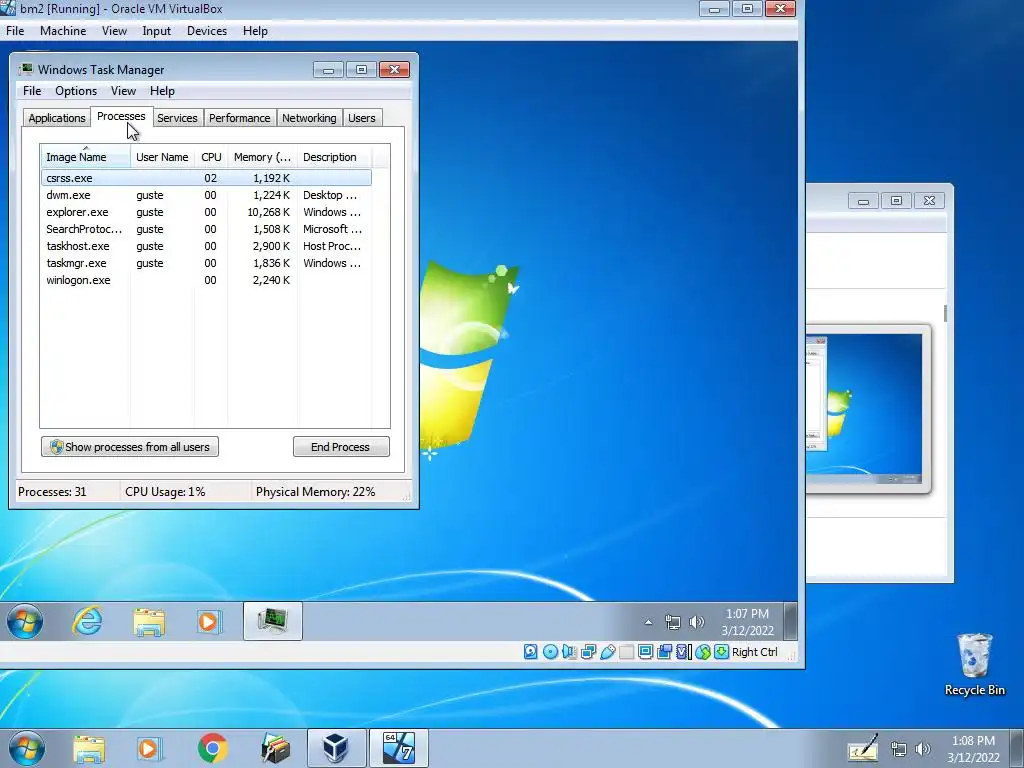Open the host Start menu orb
This screenshot has height=768, width=1024.
[x=27, y=748]
